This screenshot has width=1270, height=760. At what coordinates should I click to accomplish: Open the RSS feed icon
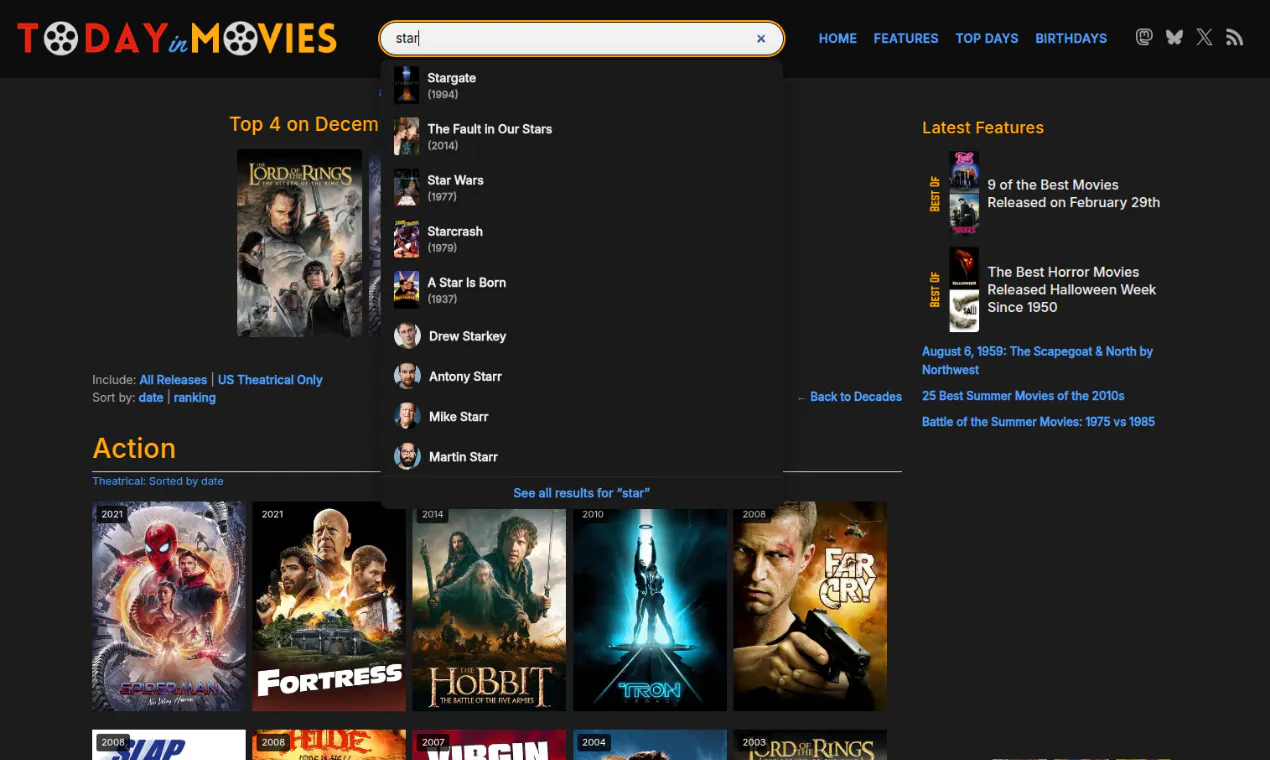point(1234,37)
